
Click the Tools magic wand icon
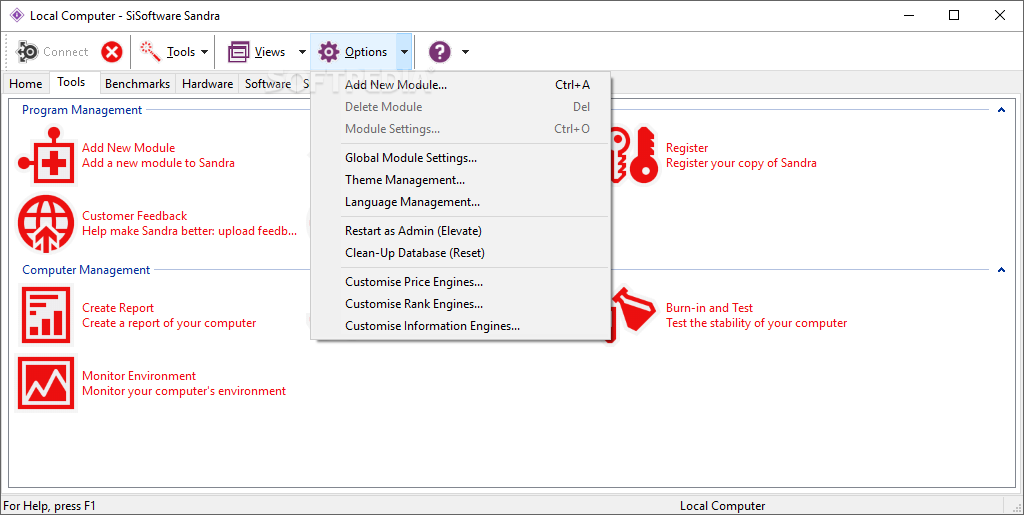point(150,52)
